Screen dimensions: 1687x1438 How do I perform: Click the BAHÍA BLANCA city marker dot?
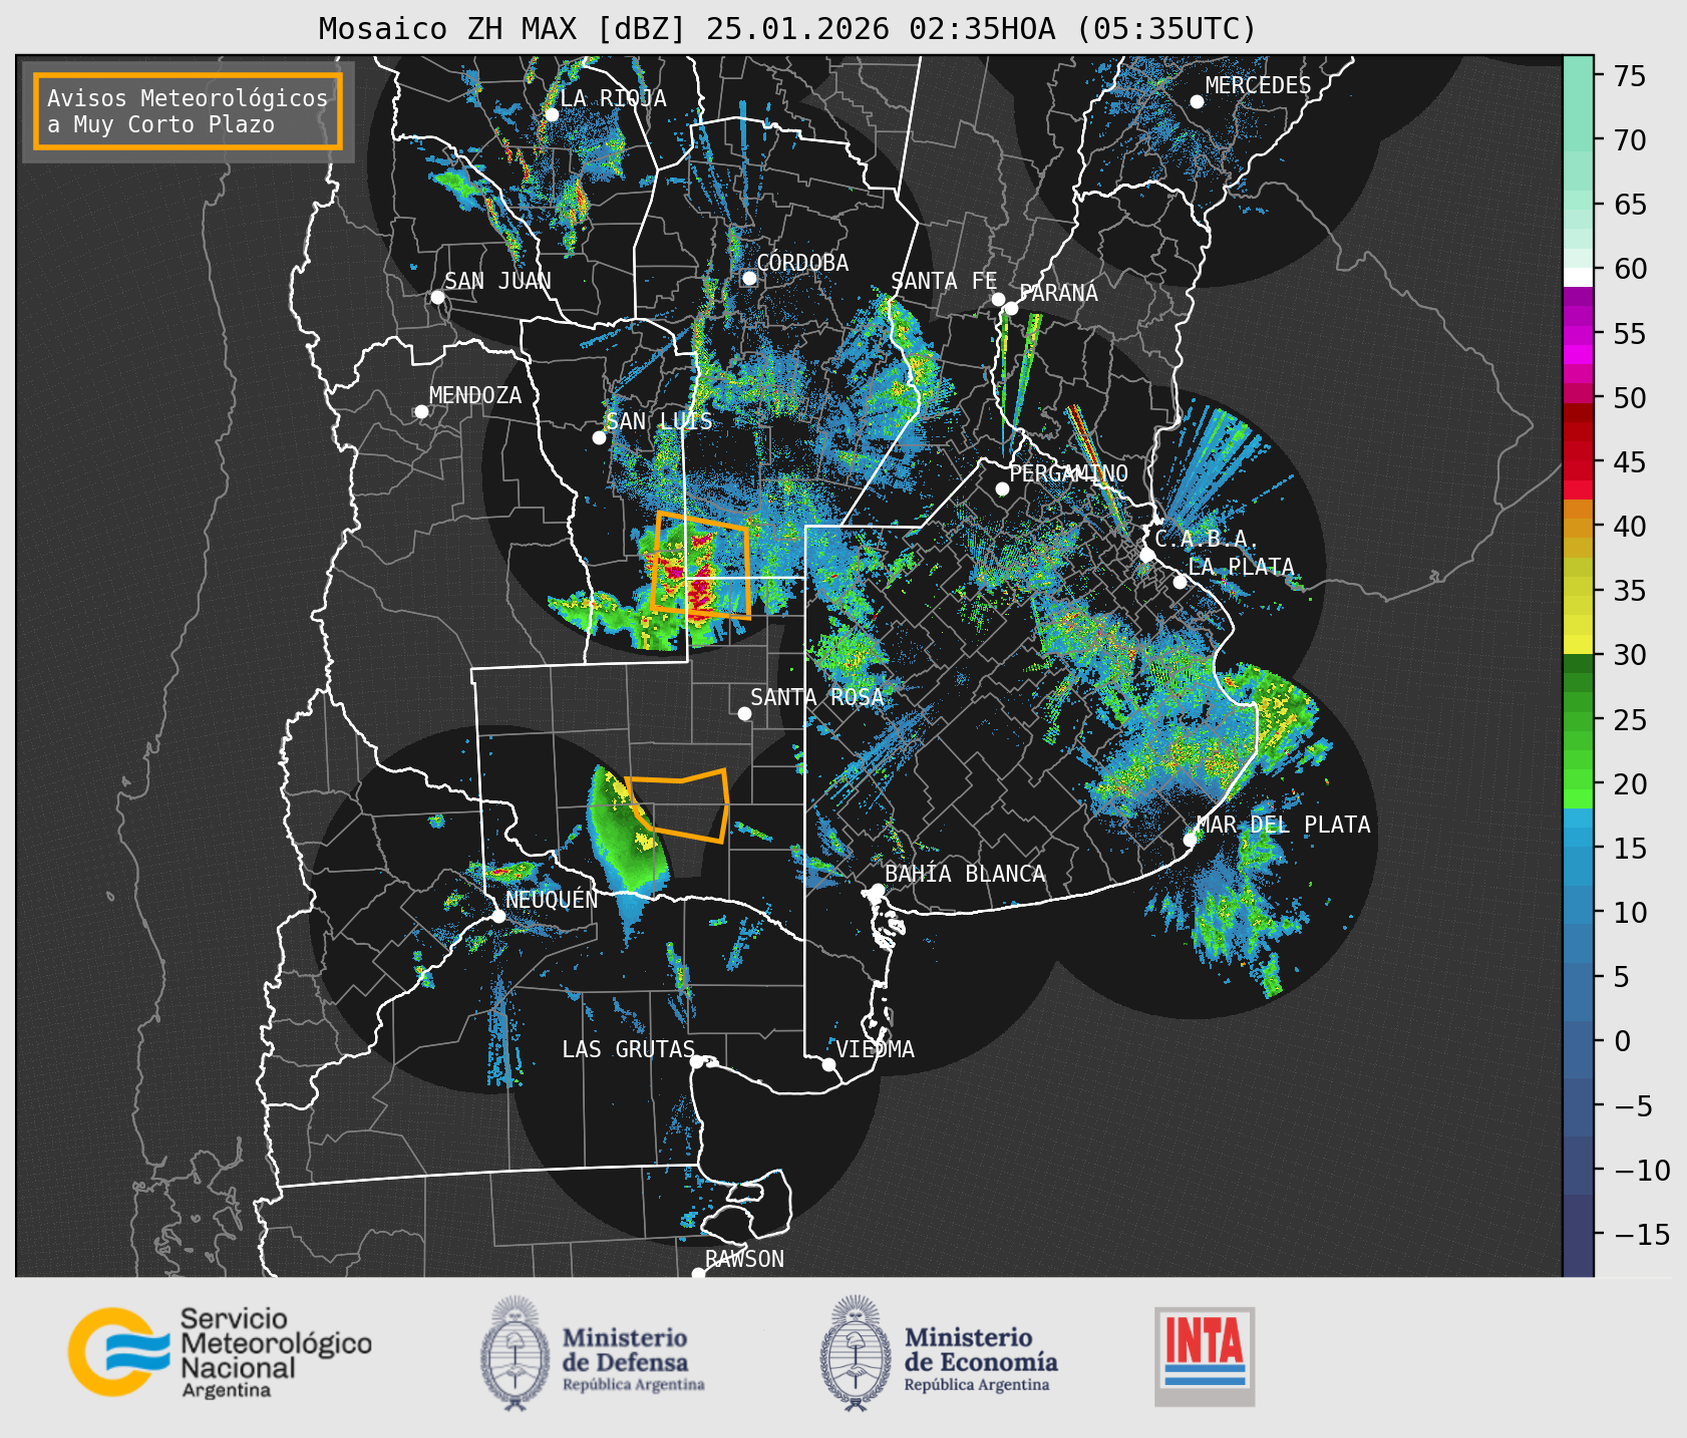[x=877, y=890]
